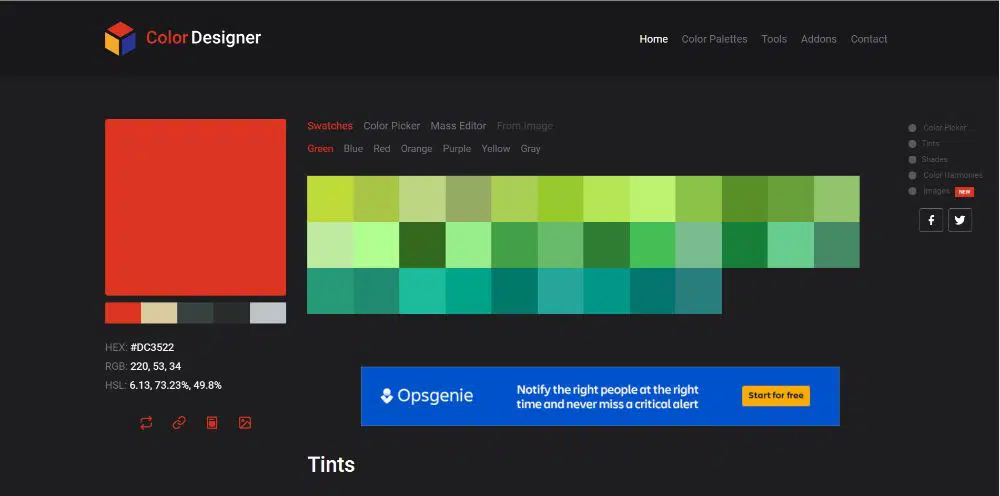This screenshot has height=496, width=1000.
Task: Open the Addons navigation menu
Action: (819, 39)
